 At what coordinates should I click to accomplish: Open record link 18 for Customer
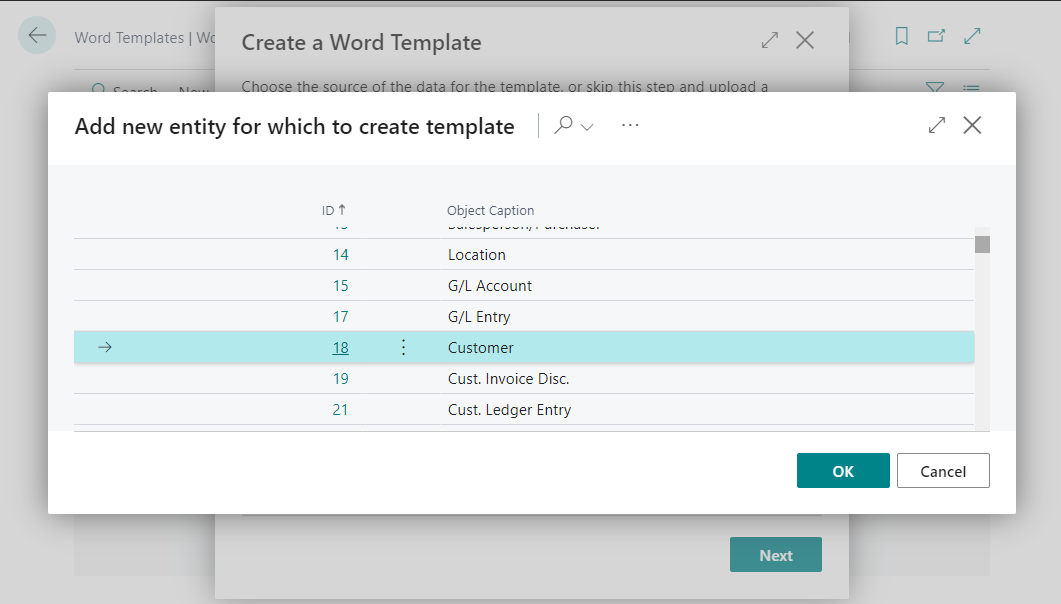[341, 347]
